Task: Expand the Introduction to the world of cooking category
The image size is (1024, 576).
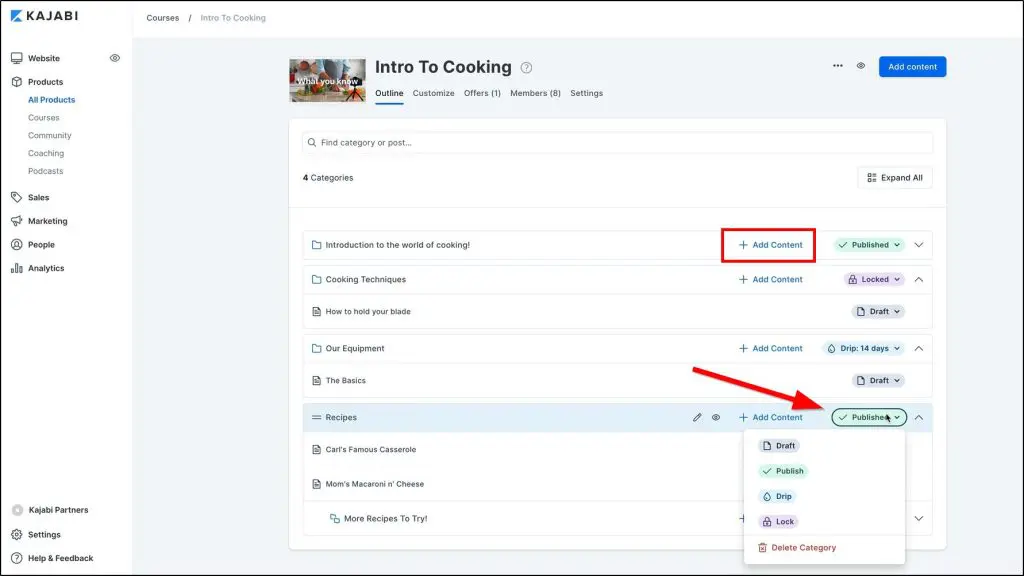Action: 919,245
